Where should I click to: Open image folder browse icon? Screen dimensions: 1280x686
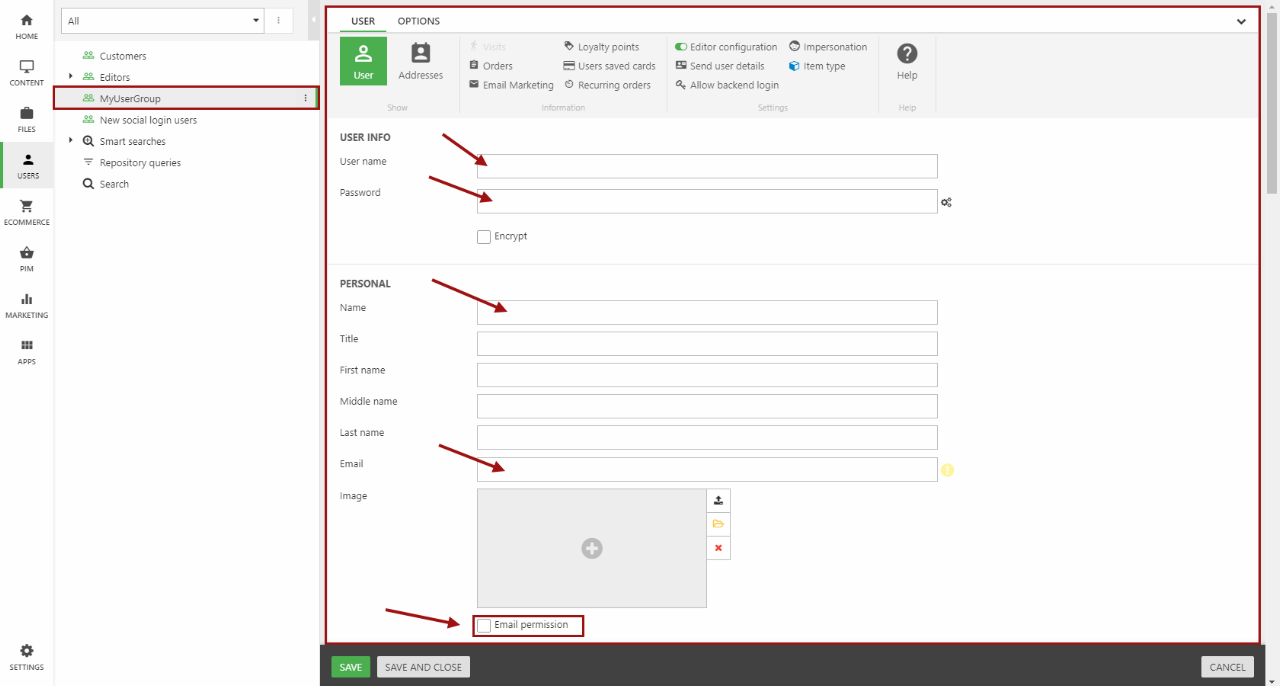coord(718,524)
